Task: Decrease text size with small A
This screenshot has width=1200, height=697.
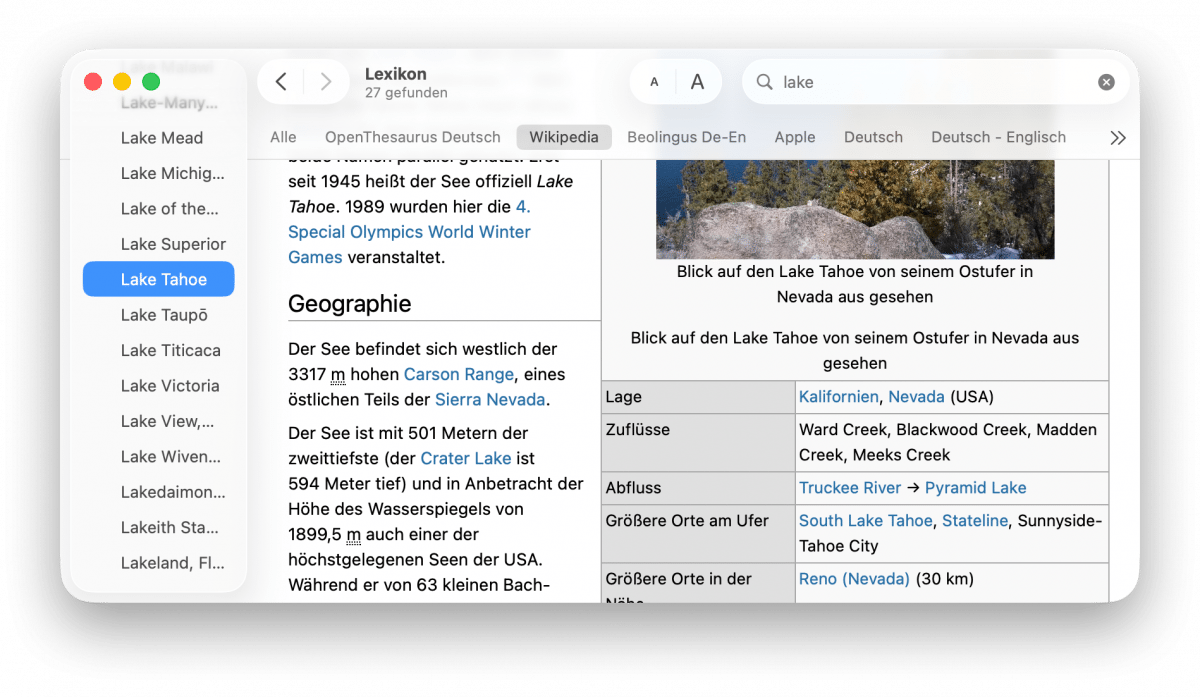Action: click(654, 82)
